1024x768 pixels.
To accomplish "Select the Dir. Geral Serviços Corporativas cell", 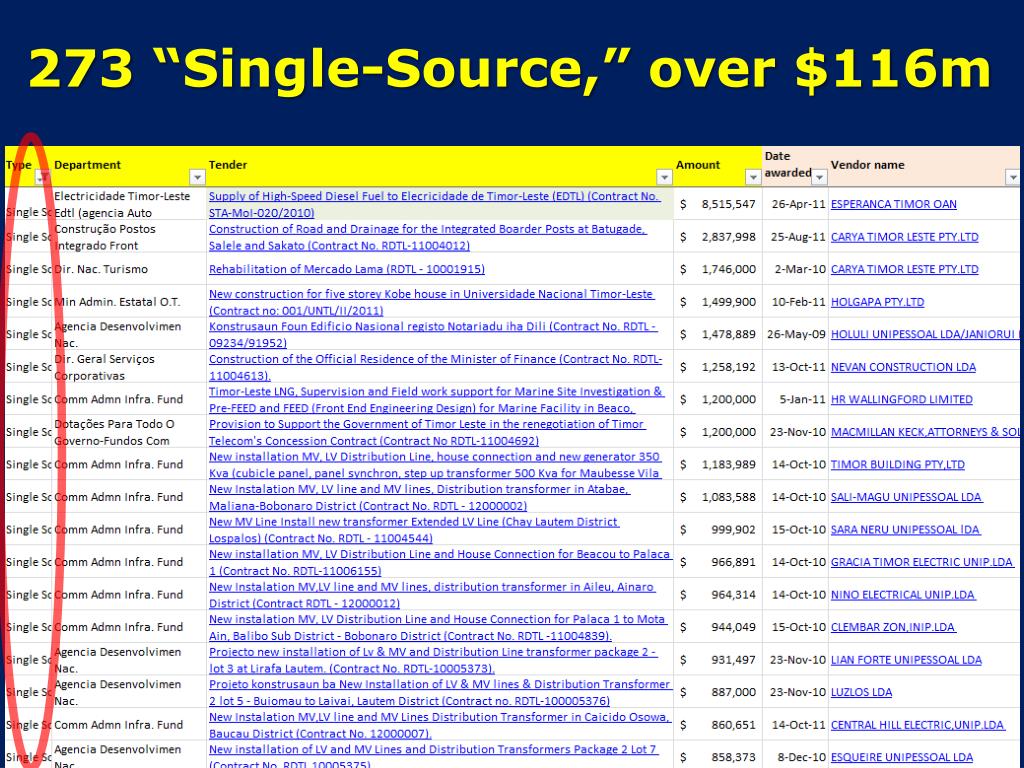I will click(129, 367).
